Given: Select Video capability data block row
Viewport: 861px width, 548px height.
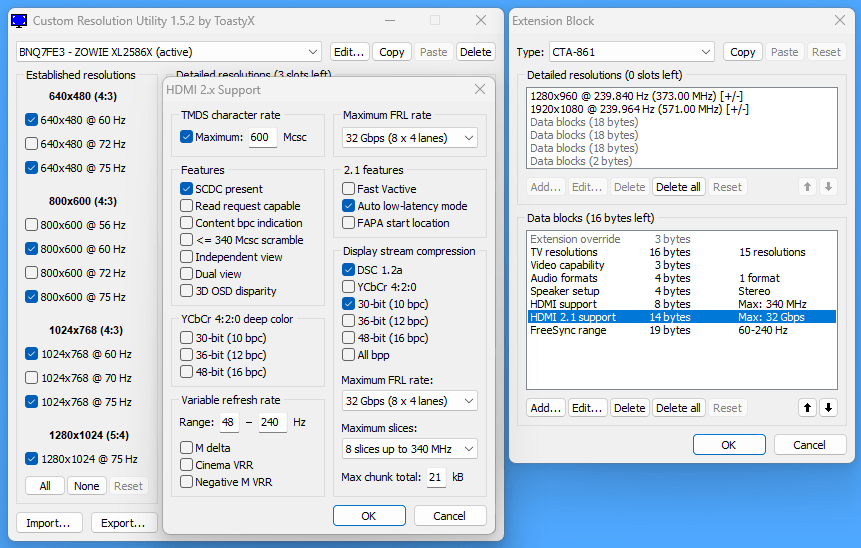Looking at the screenshot, I should tap(681, 265).
